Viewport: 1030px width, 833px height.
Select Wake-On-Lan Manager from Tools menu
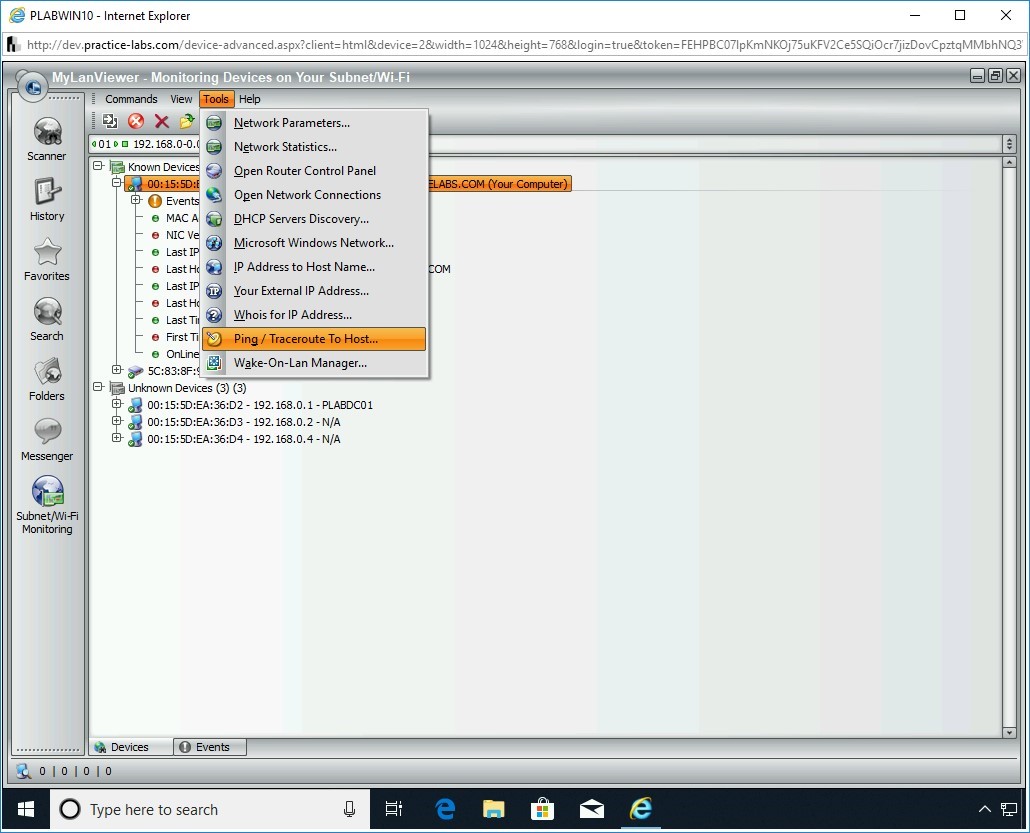(x=300, y=363)
